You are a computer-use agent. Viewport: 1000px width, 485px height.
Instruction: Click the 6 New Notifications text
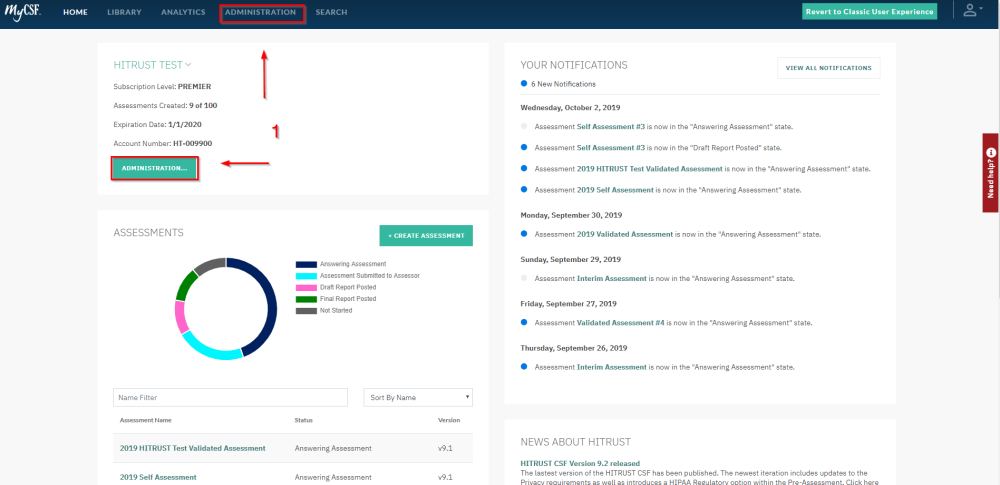pyautogui.click(x=563, y=84)
